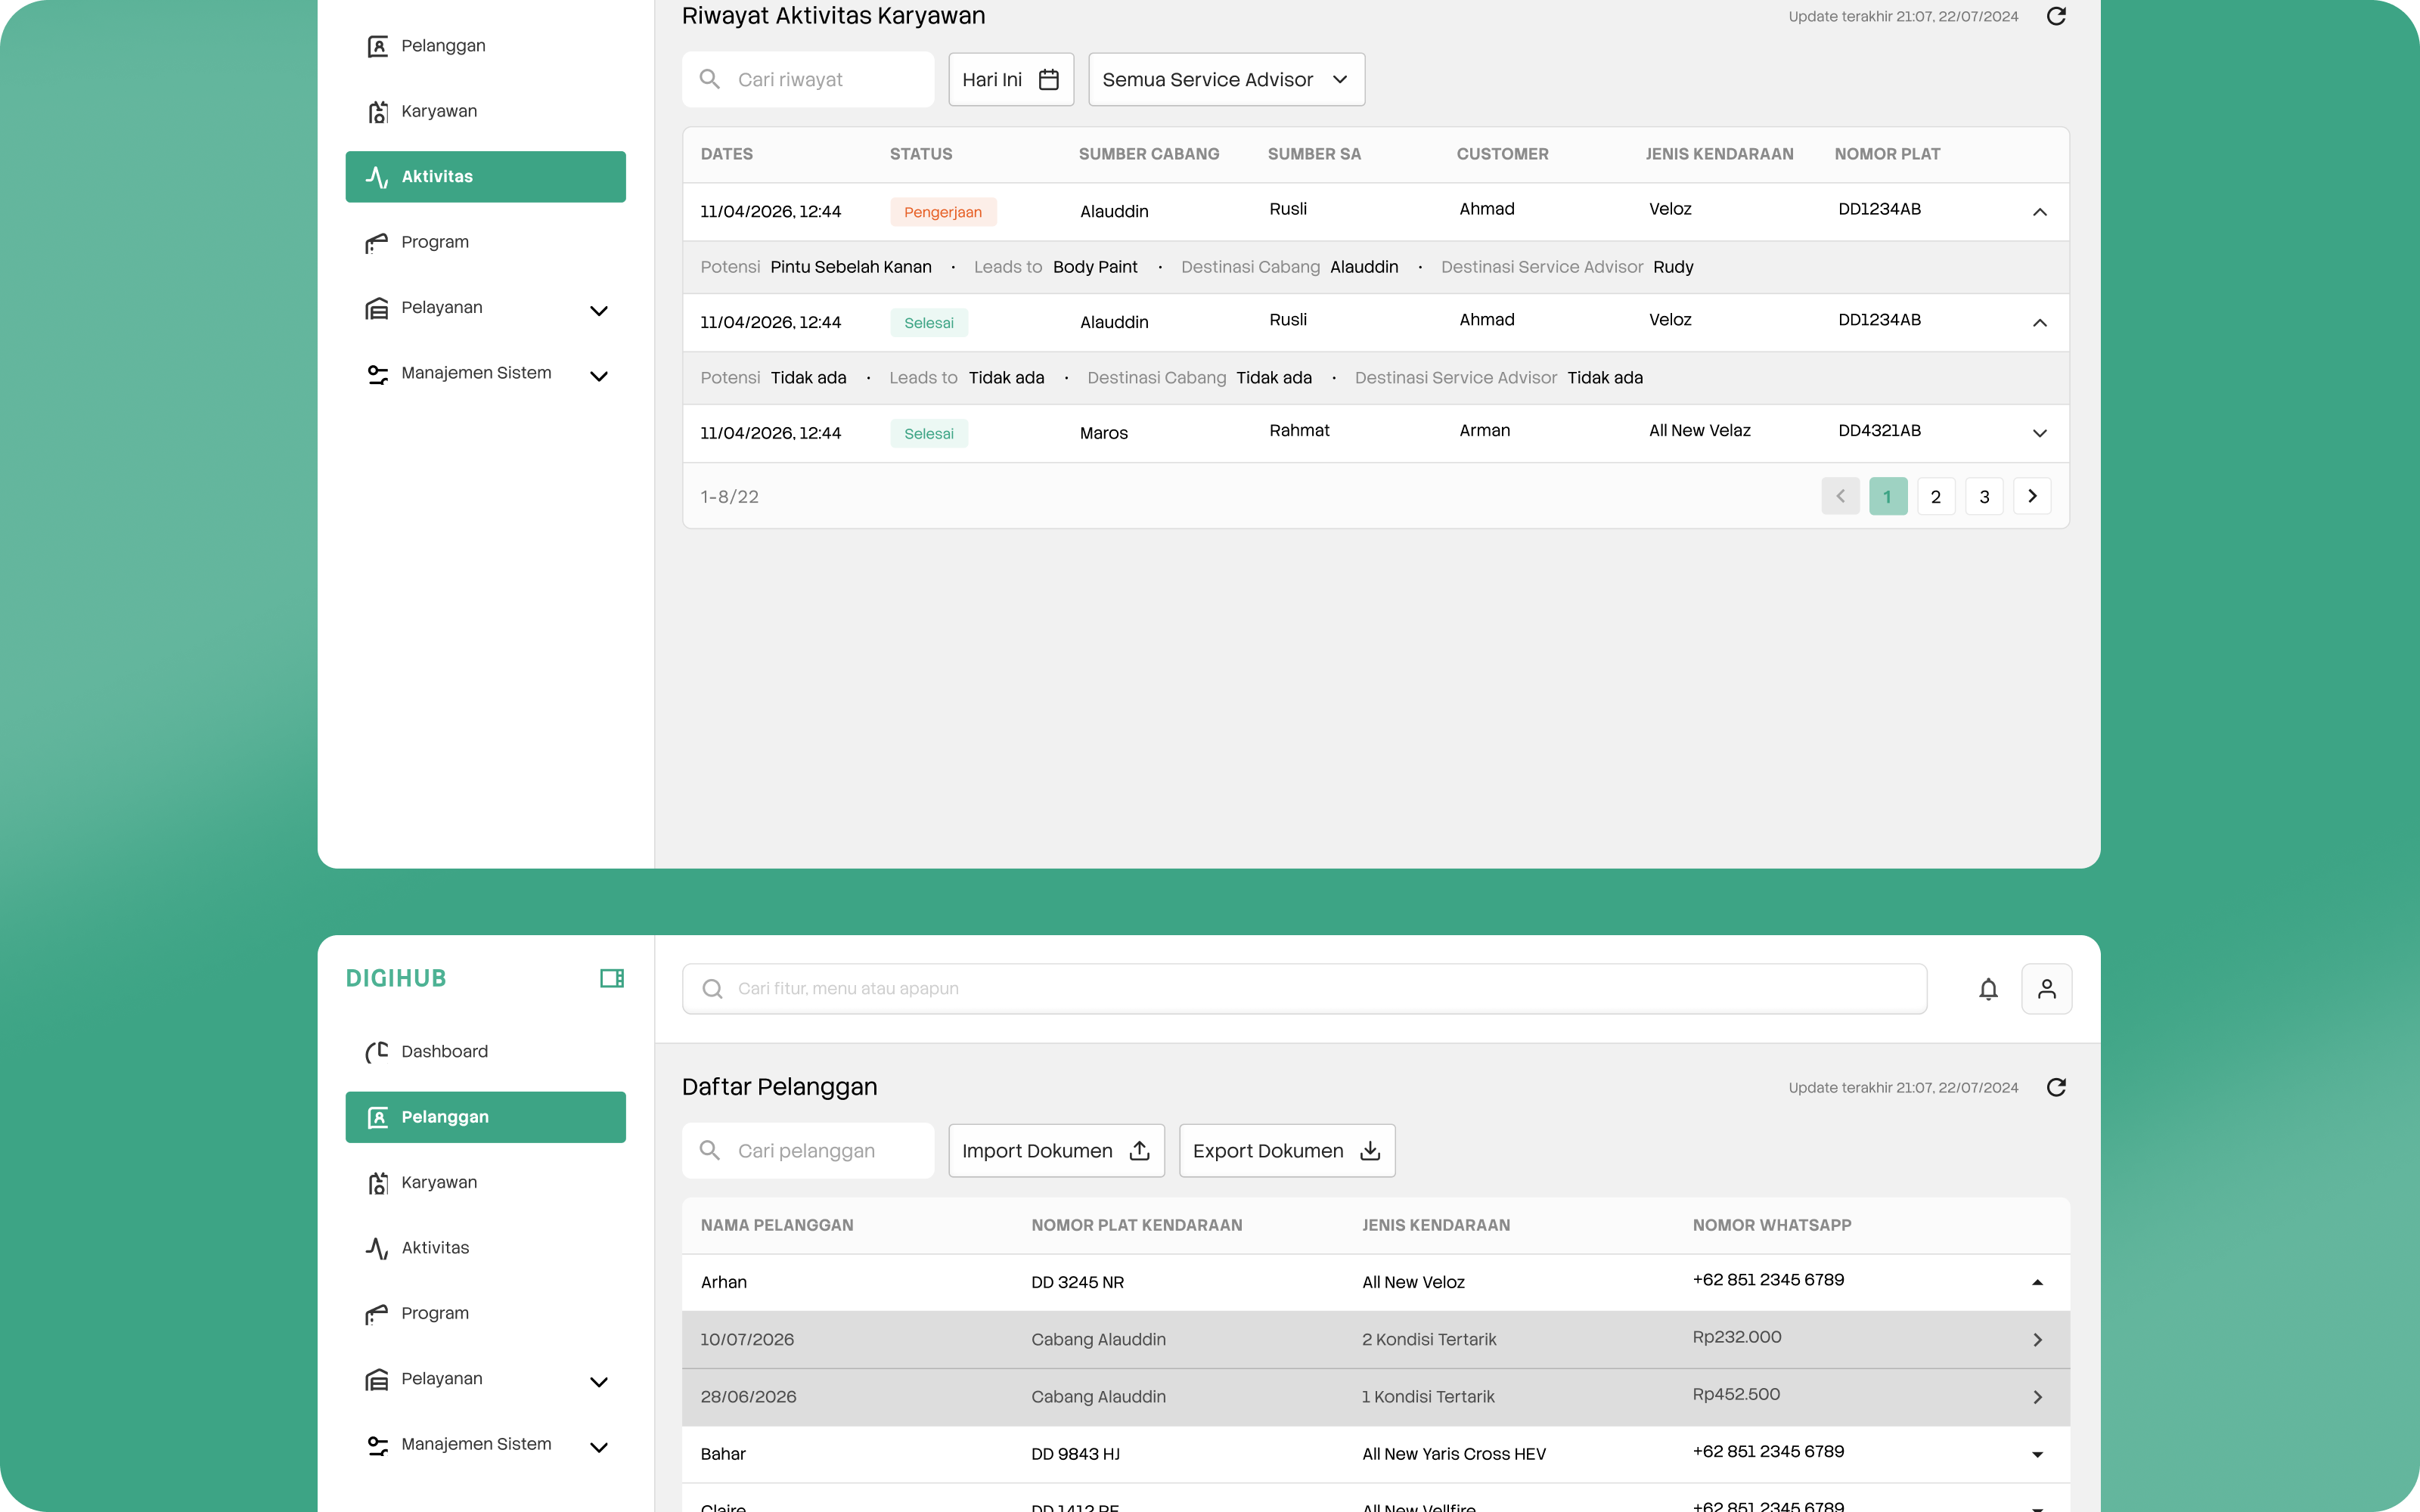Click the magnifier icon in Cari pelanggan

[710, 1150]
